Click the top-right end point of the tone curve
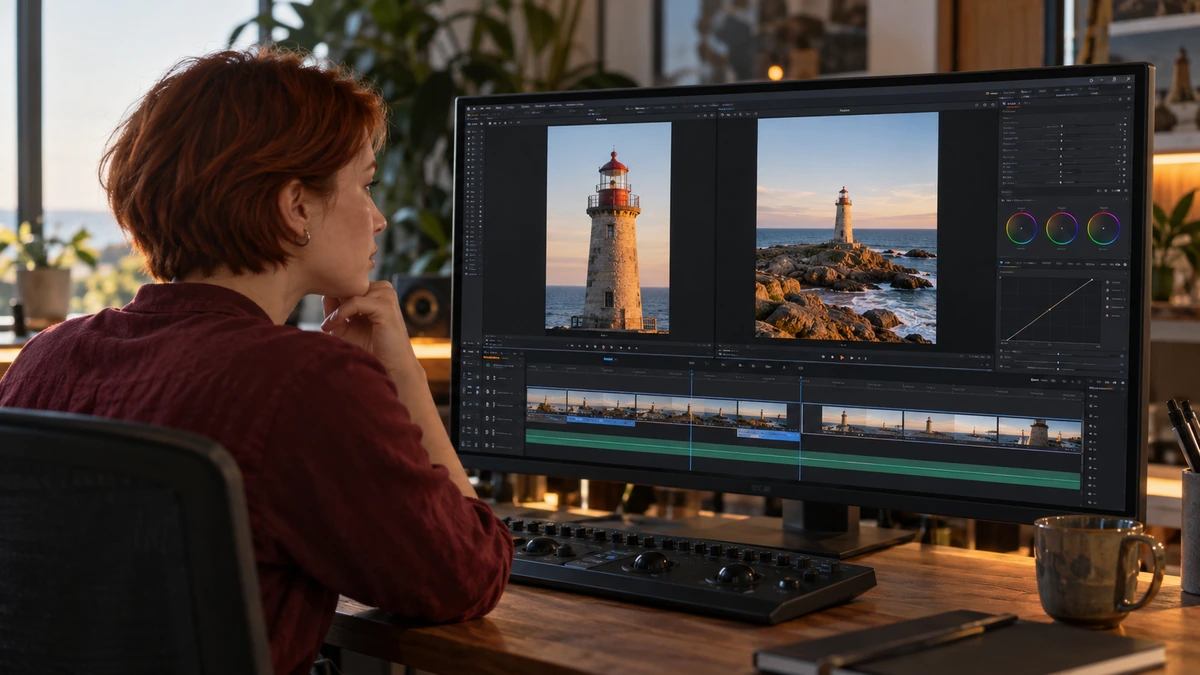This screenshot has height=675, width=1200. tap(1093, 280)
